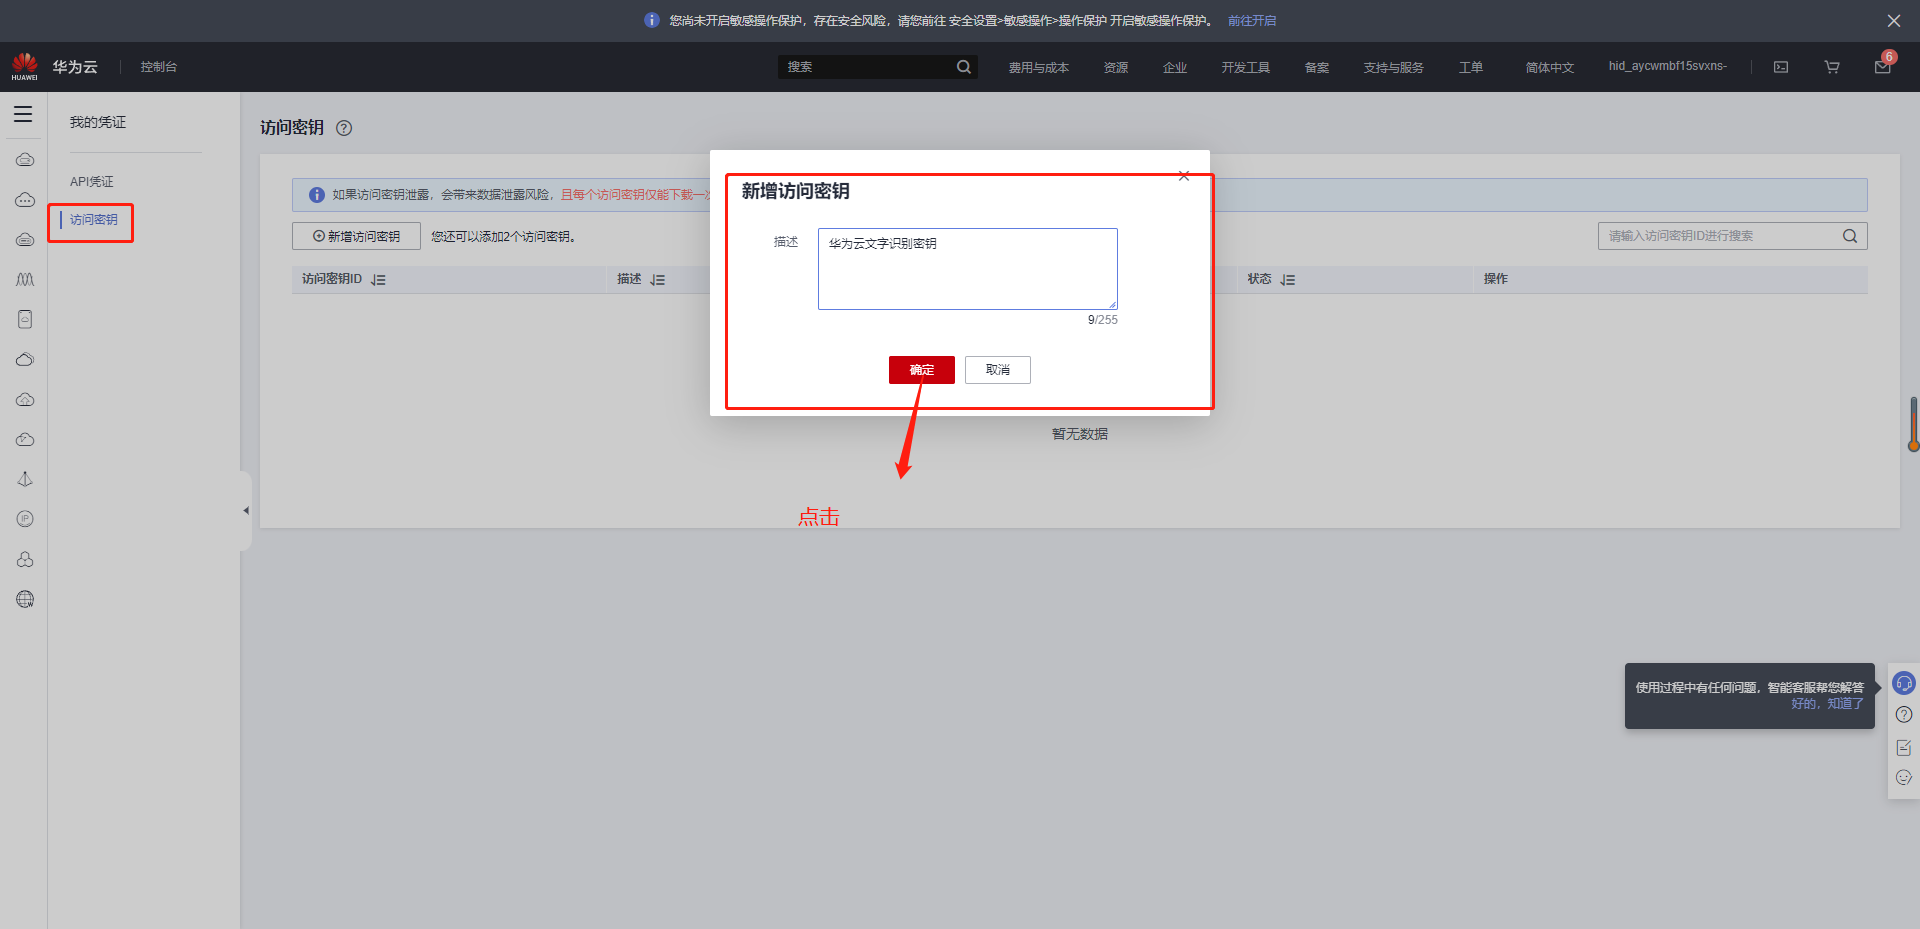Click the Huawei Cloud logo
Viewport: 1920px width, 929px height.
[x=25, y=67]
